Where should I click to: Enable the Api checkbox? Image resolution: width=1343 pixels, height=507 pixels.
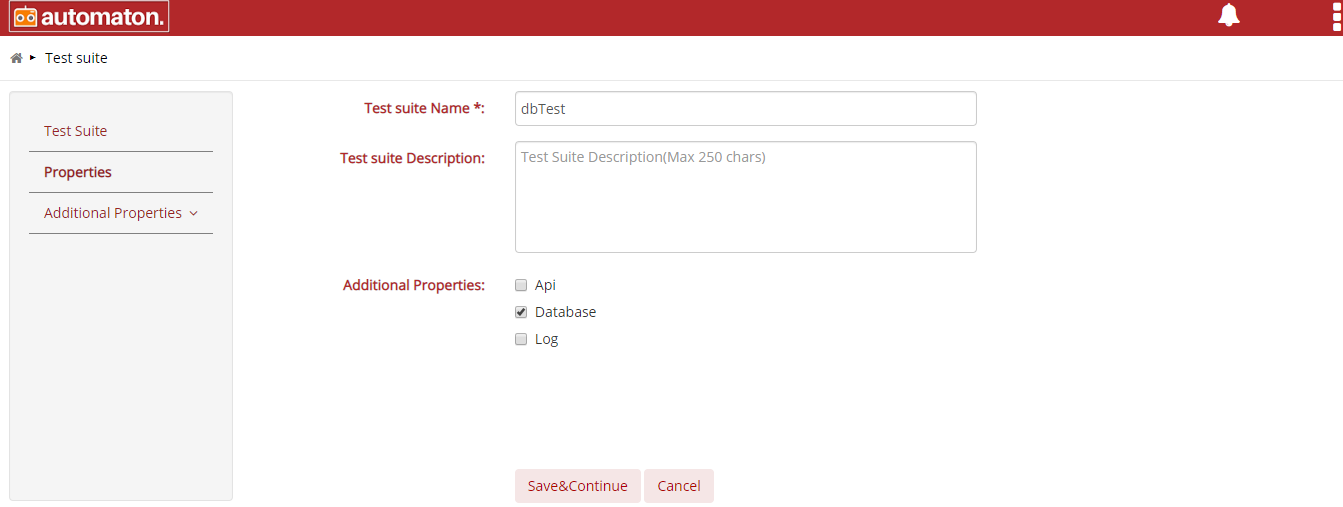click(x=521, y=285)
